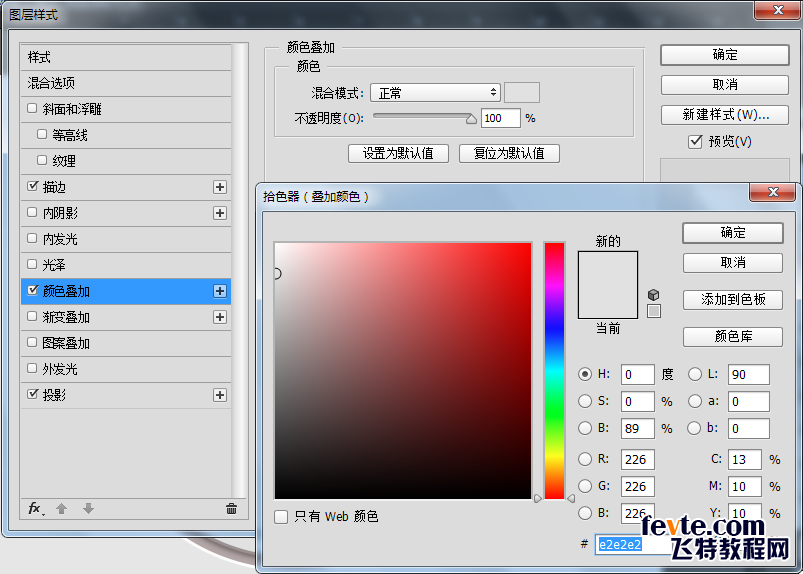This screenshot has height=574, width=803.
Task: Open 混合选项 in the style list
Action: [x=126, y=83]
